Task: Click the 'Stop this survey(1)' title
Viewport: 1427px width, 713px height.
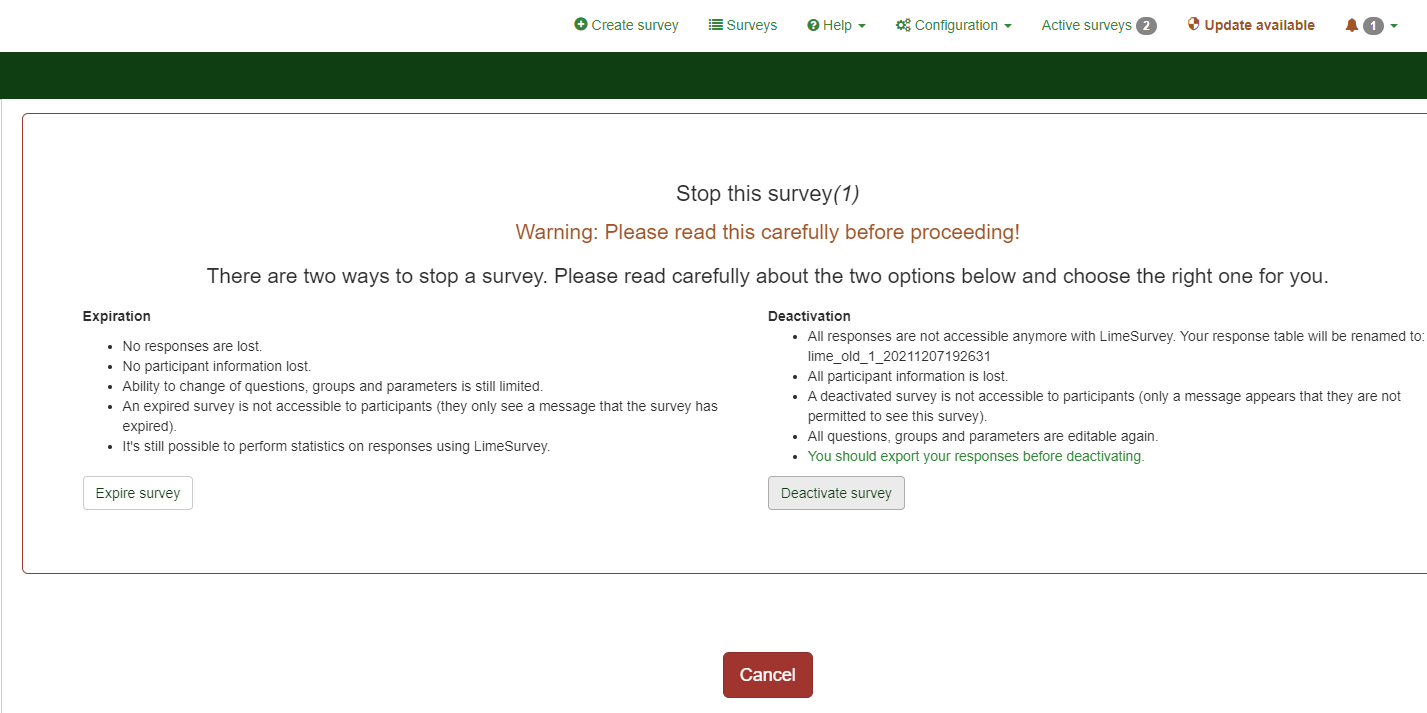Action: tap(768, 194)
